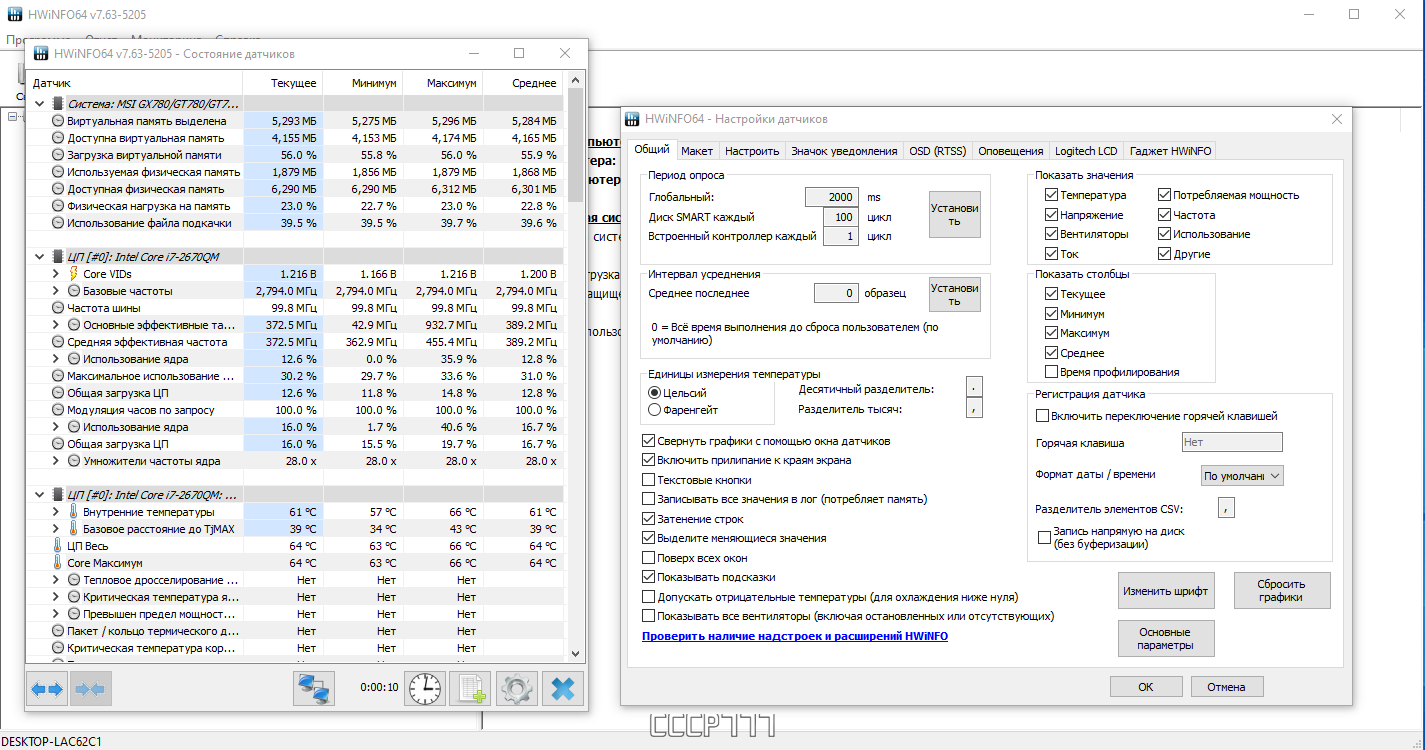Open the network monitors remote icon
The height and width of the screenshot is (750, 1425).
click(314, 688)
